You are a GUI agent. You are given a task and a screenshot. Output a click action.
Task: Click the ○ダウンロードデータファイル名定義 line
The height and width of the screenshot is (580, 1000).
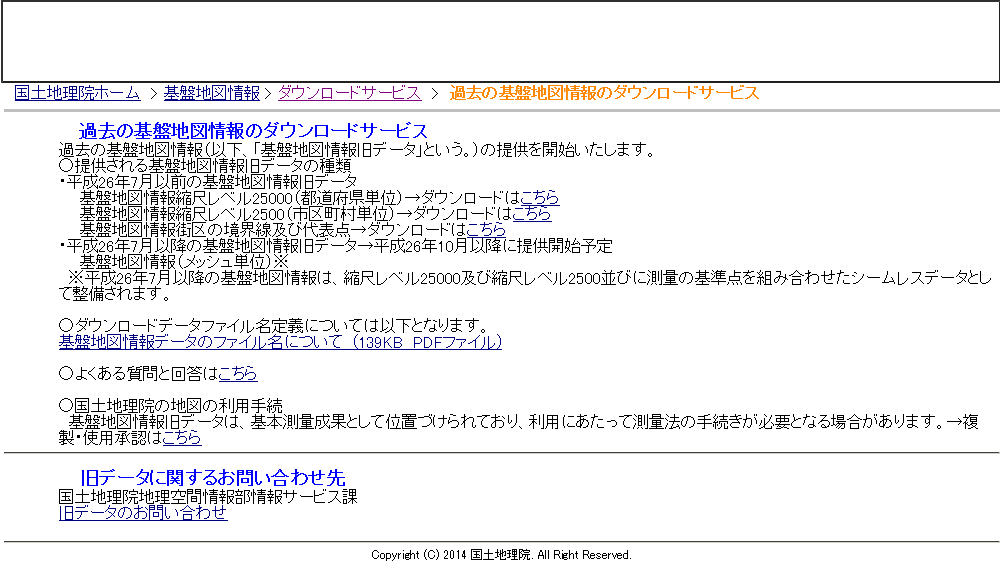(274, 325)
